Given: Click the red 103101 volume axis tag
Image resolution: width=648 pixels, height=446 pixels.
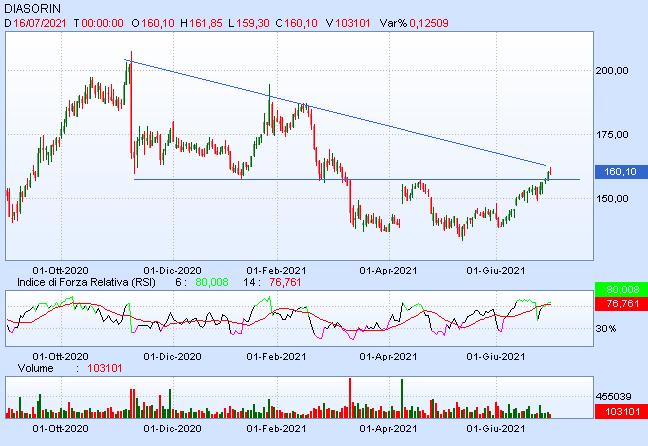Looking at the screenshot, I should [x=621, y=412].
